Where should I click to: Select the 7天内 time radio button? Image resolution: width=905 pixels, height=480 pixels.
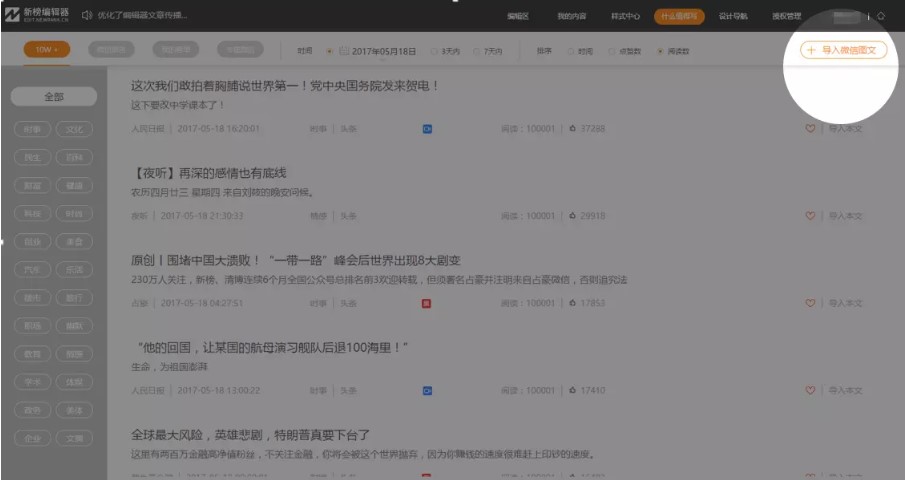click(x=477, y=50)
